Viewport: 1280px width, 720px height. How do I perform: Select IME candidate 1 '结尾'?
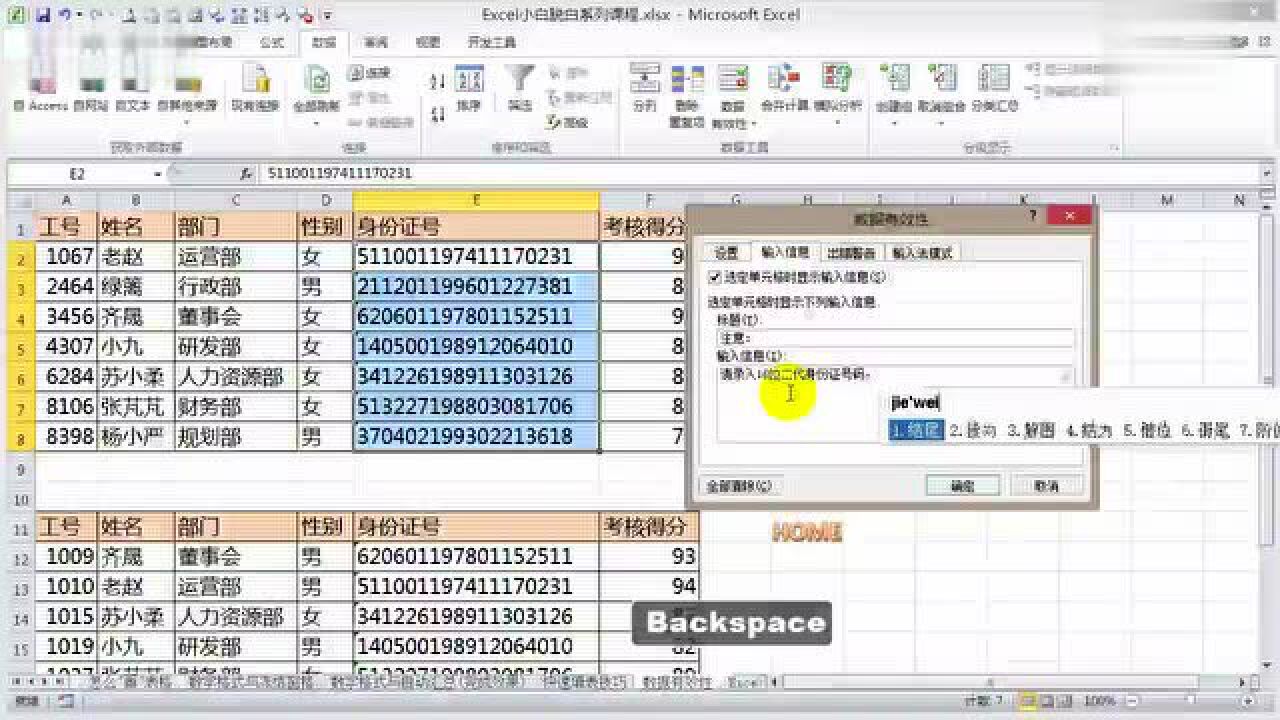pos(917,431)
